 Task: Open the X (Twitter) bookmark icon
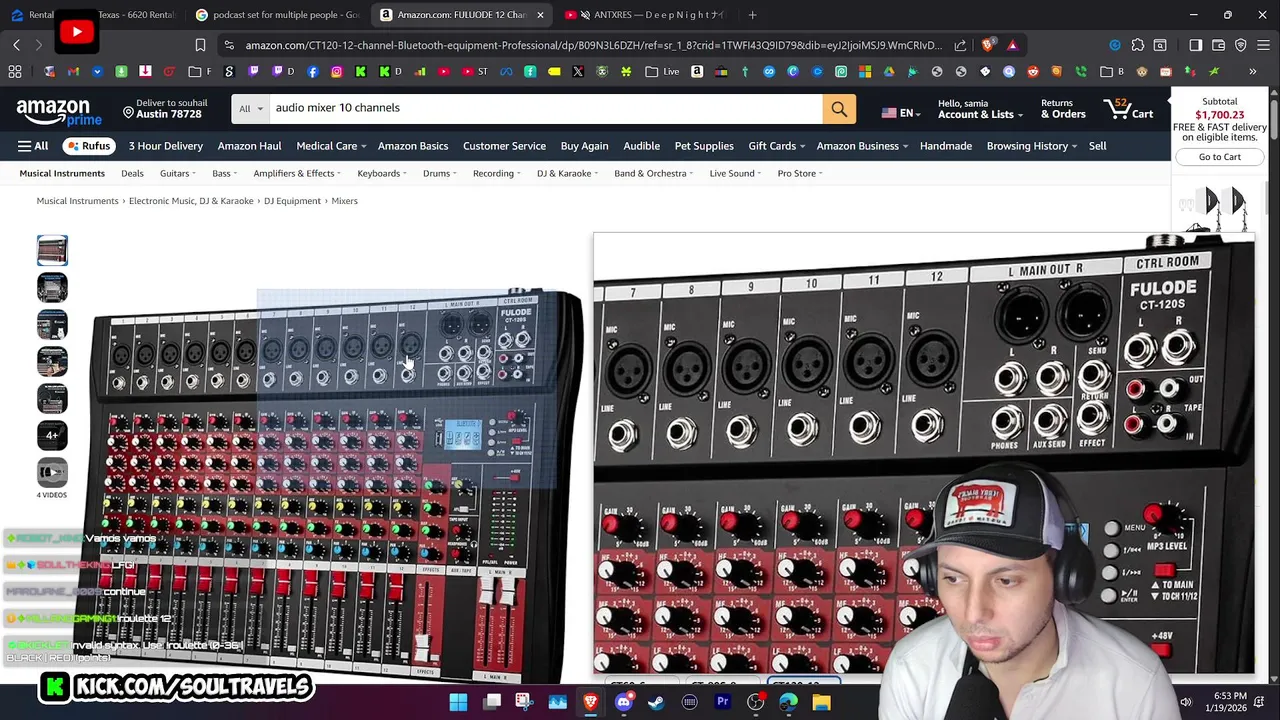pyautogui.click(x=578, y=71)
